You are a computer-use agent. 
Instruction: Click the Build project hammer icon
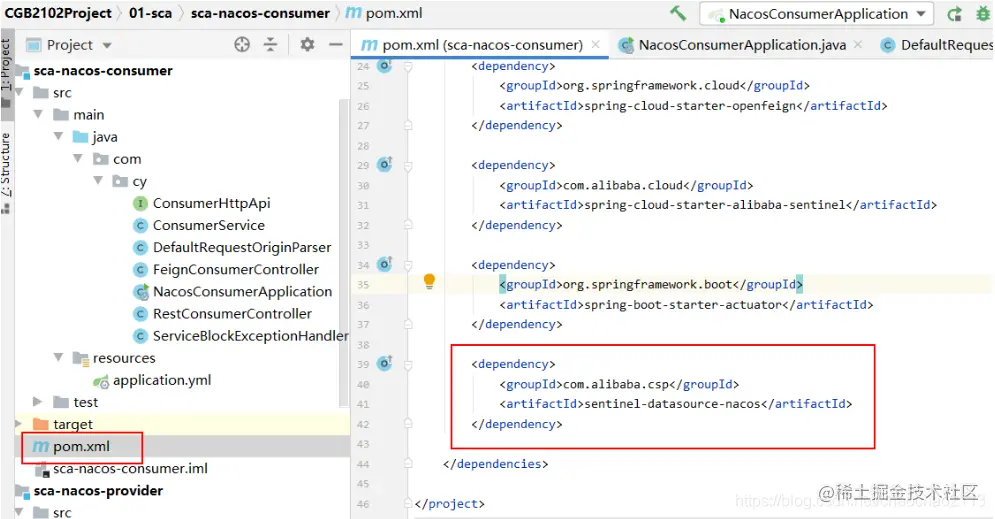pyautogui.click(x=678, y=13)
